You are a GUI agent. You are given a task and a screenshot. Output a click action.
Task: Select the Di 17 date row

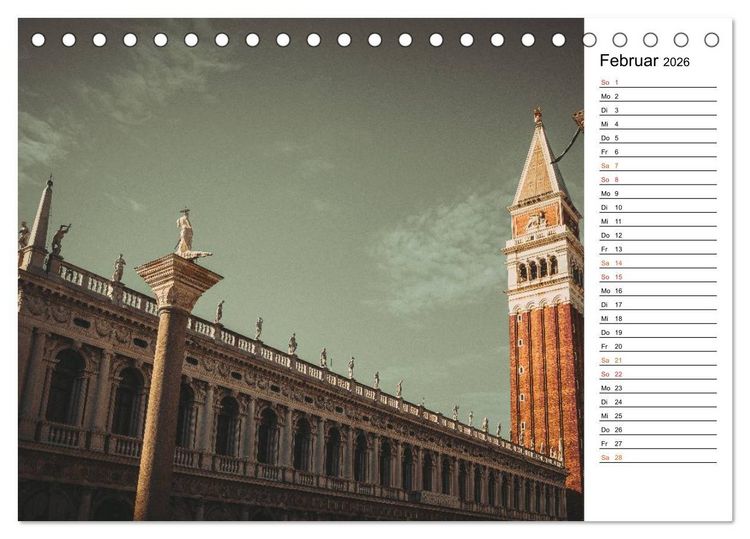click(658, 304)
